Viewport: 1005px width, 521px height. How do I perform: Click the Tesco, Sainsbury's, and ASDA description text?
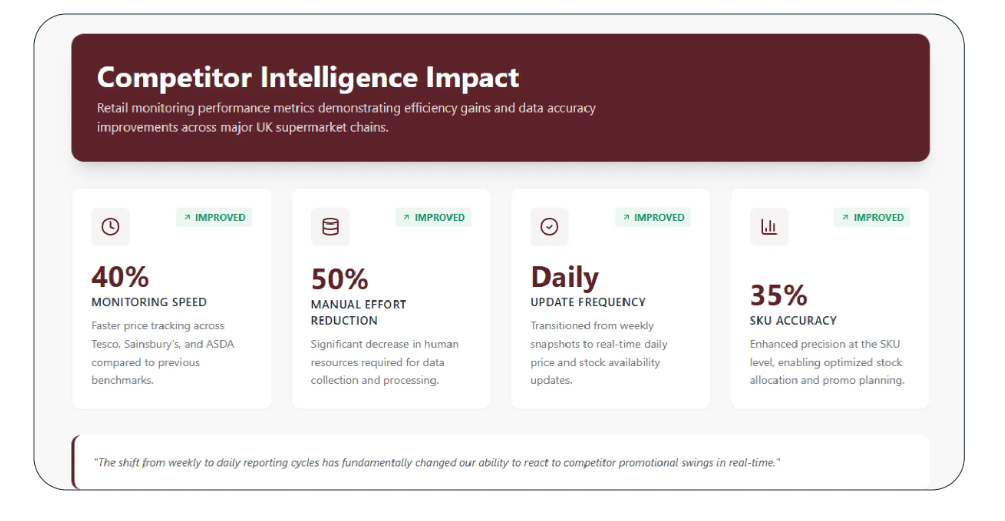tap(162, 344)
